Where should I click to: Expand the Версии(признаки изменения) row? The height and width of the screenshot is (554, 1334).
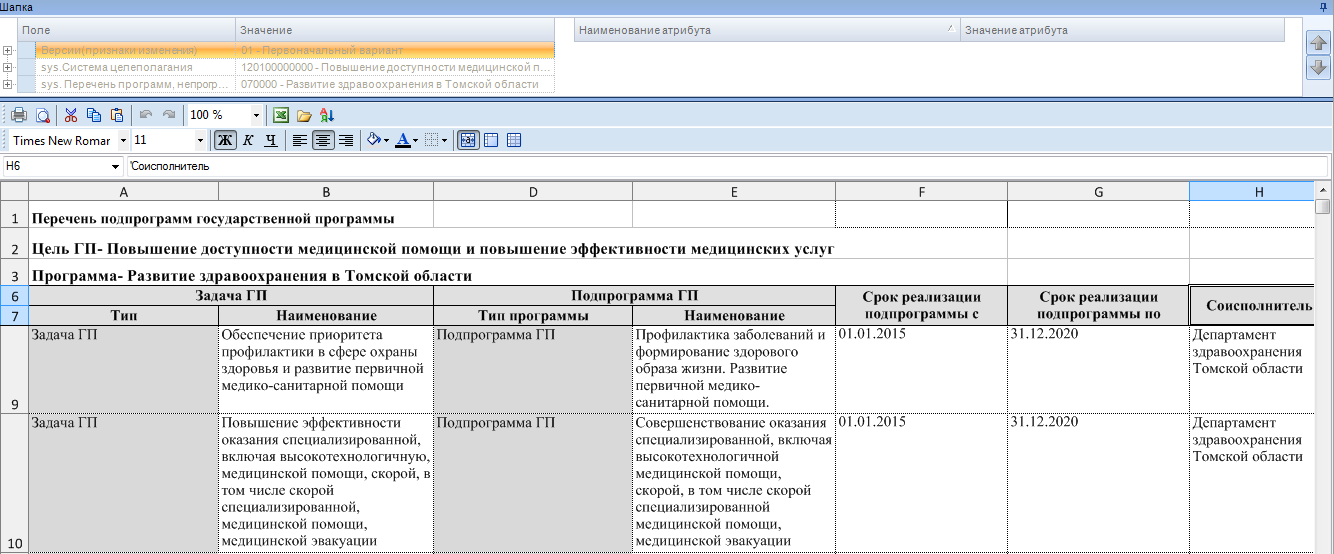click(x=8, y=50)
